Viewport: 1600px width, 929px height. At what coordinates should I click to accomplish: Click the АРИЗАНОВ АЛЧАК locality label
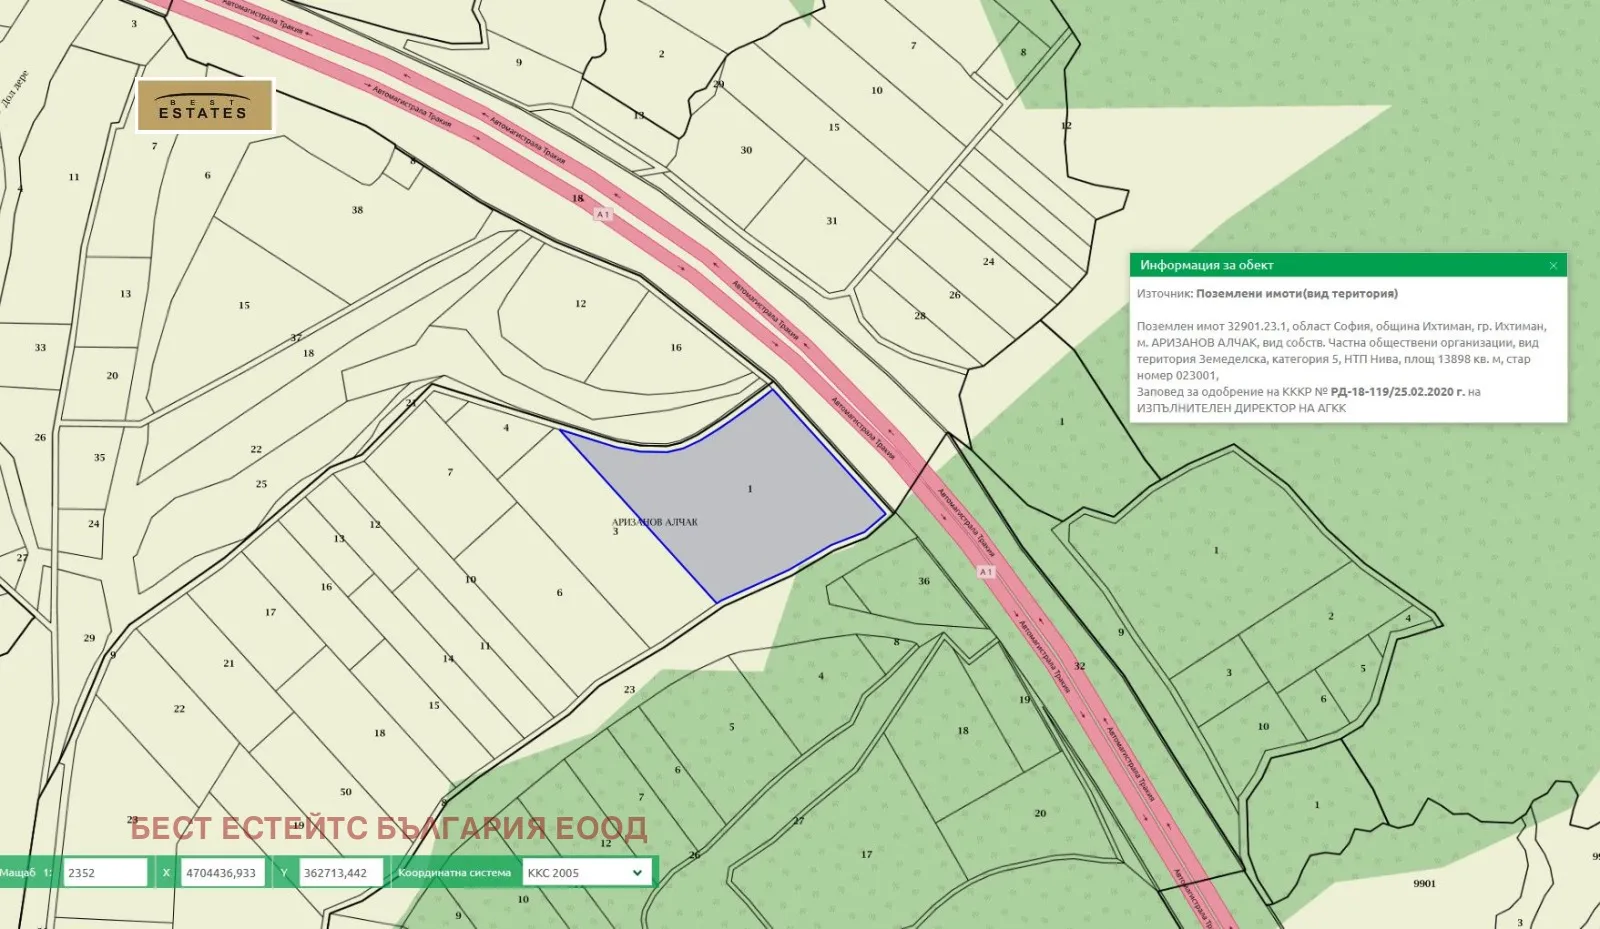[655, 522]
